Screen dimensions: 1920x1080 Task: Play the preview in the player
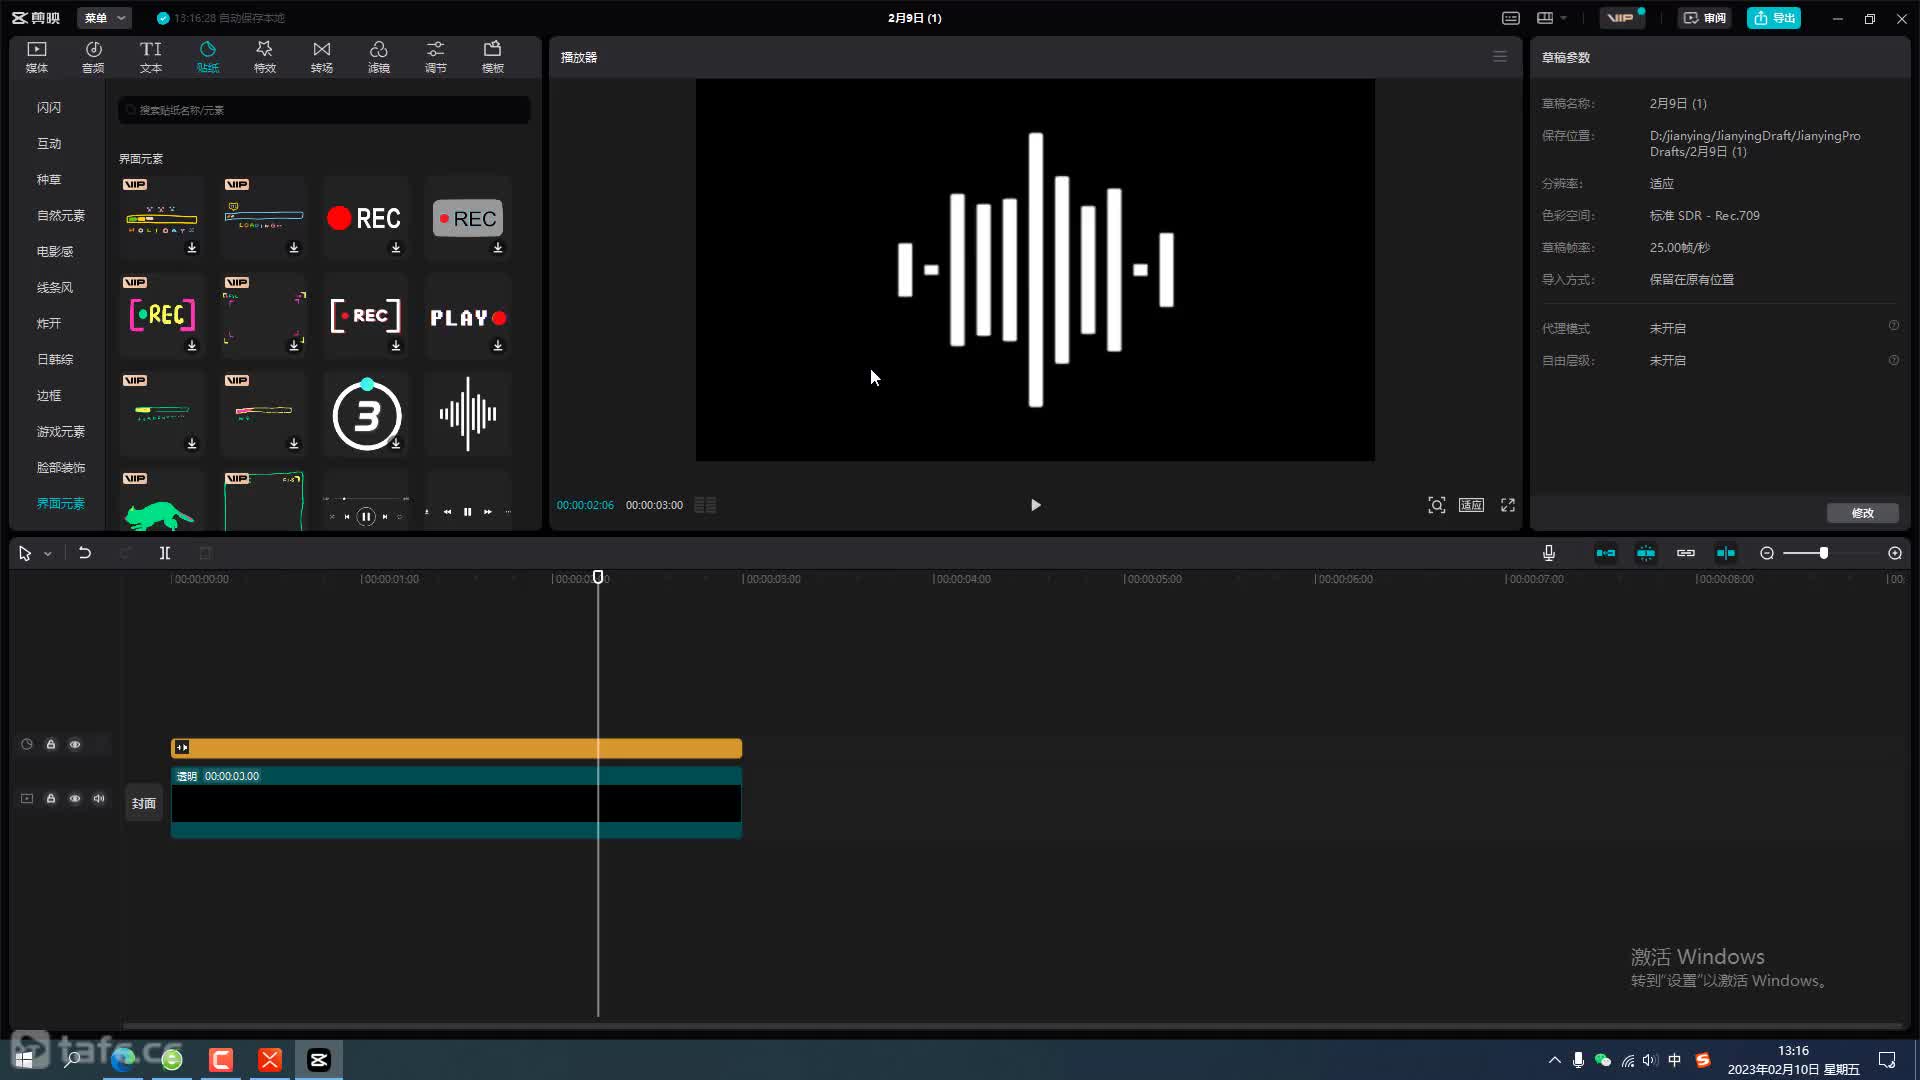[x=1035, y=505]
